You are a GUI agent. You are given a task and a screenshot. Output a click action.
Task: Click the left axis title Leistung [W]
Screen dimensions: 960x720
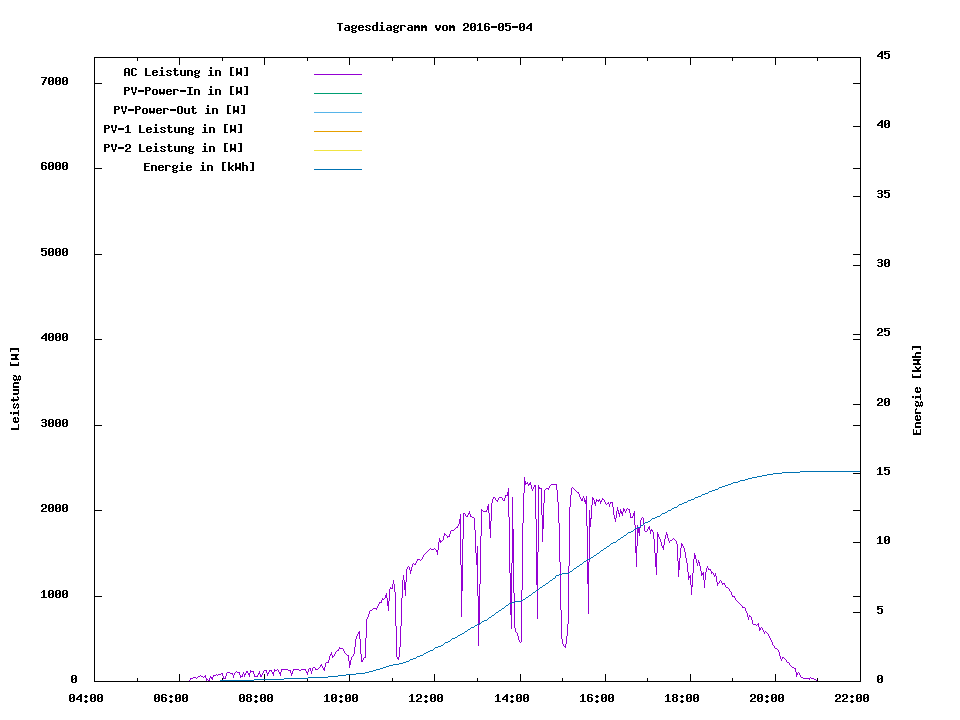coord(15,389)
